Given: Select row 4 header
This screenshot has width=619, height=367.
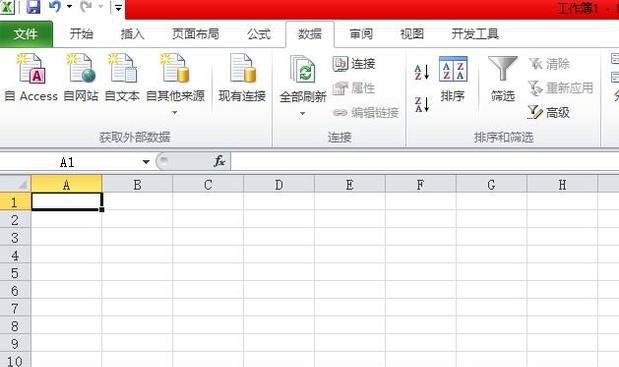Looking at the screenshot, I should coord(15,255).
